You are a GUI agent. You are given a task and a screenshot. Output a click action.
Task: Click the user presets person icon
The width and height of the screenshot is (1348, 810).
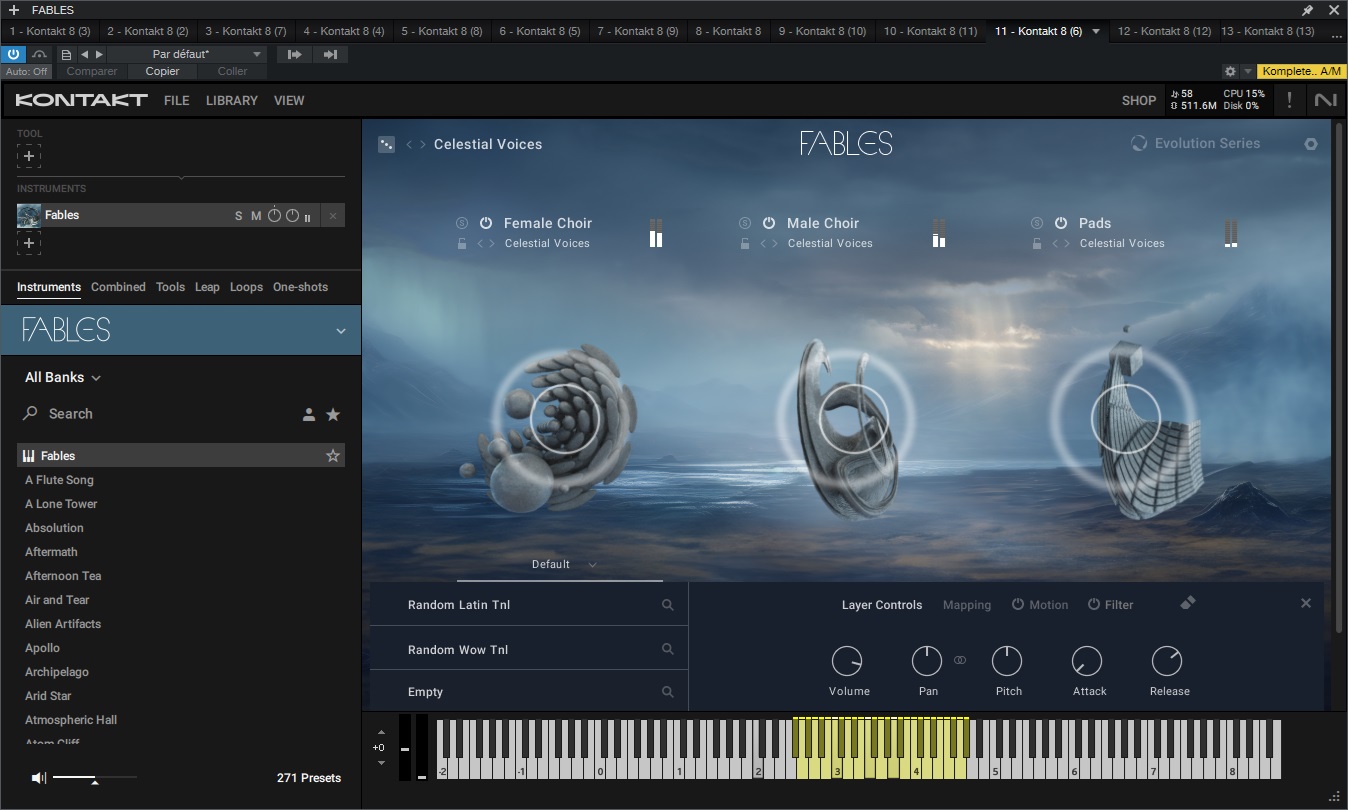(x=309, y=414)
